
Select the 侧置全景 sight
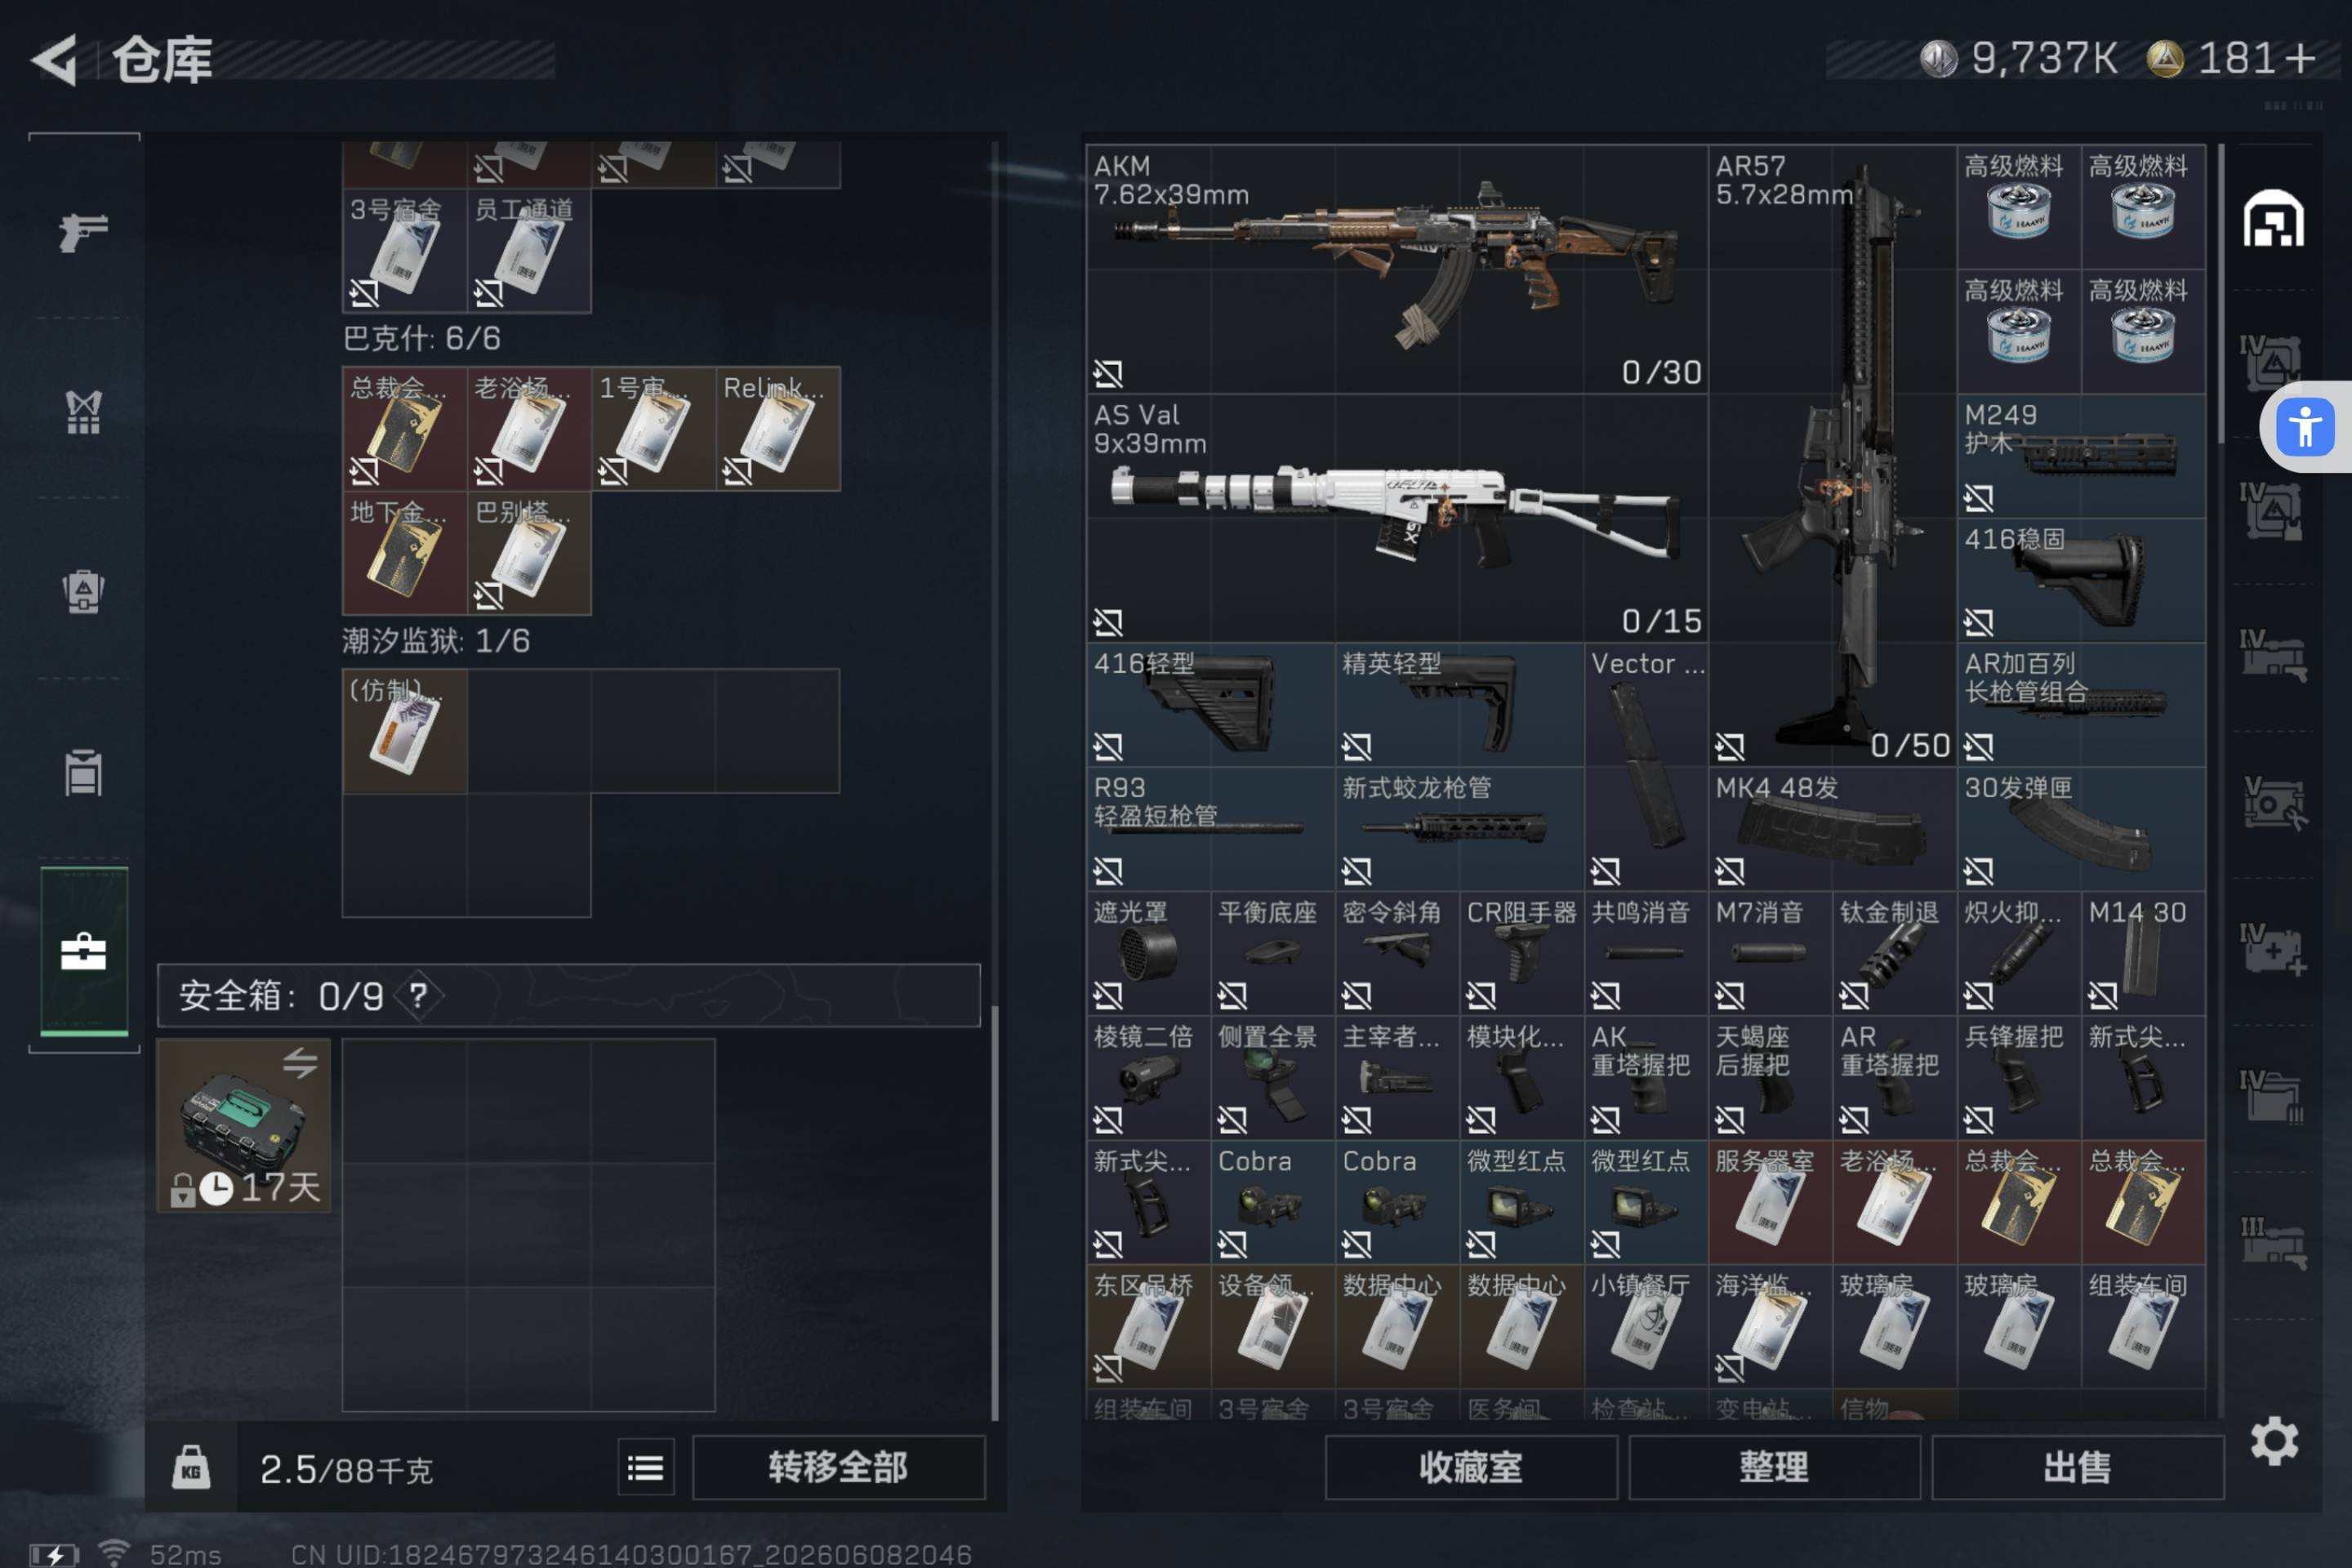tap(1272, 1078)
